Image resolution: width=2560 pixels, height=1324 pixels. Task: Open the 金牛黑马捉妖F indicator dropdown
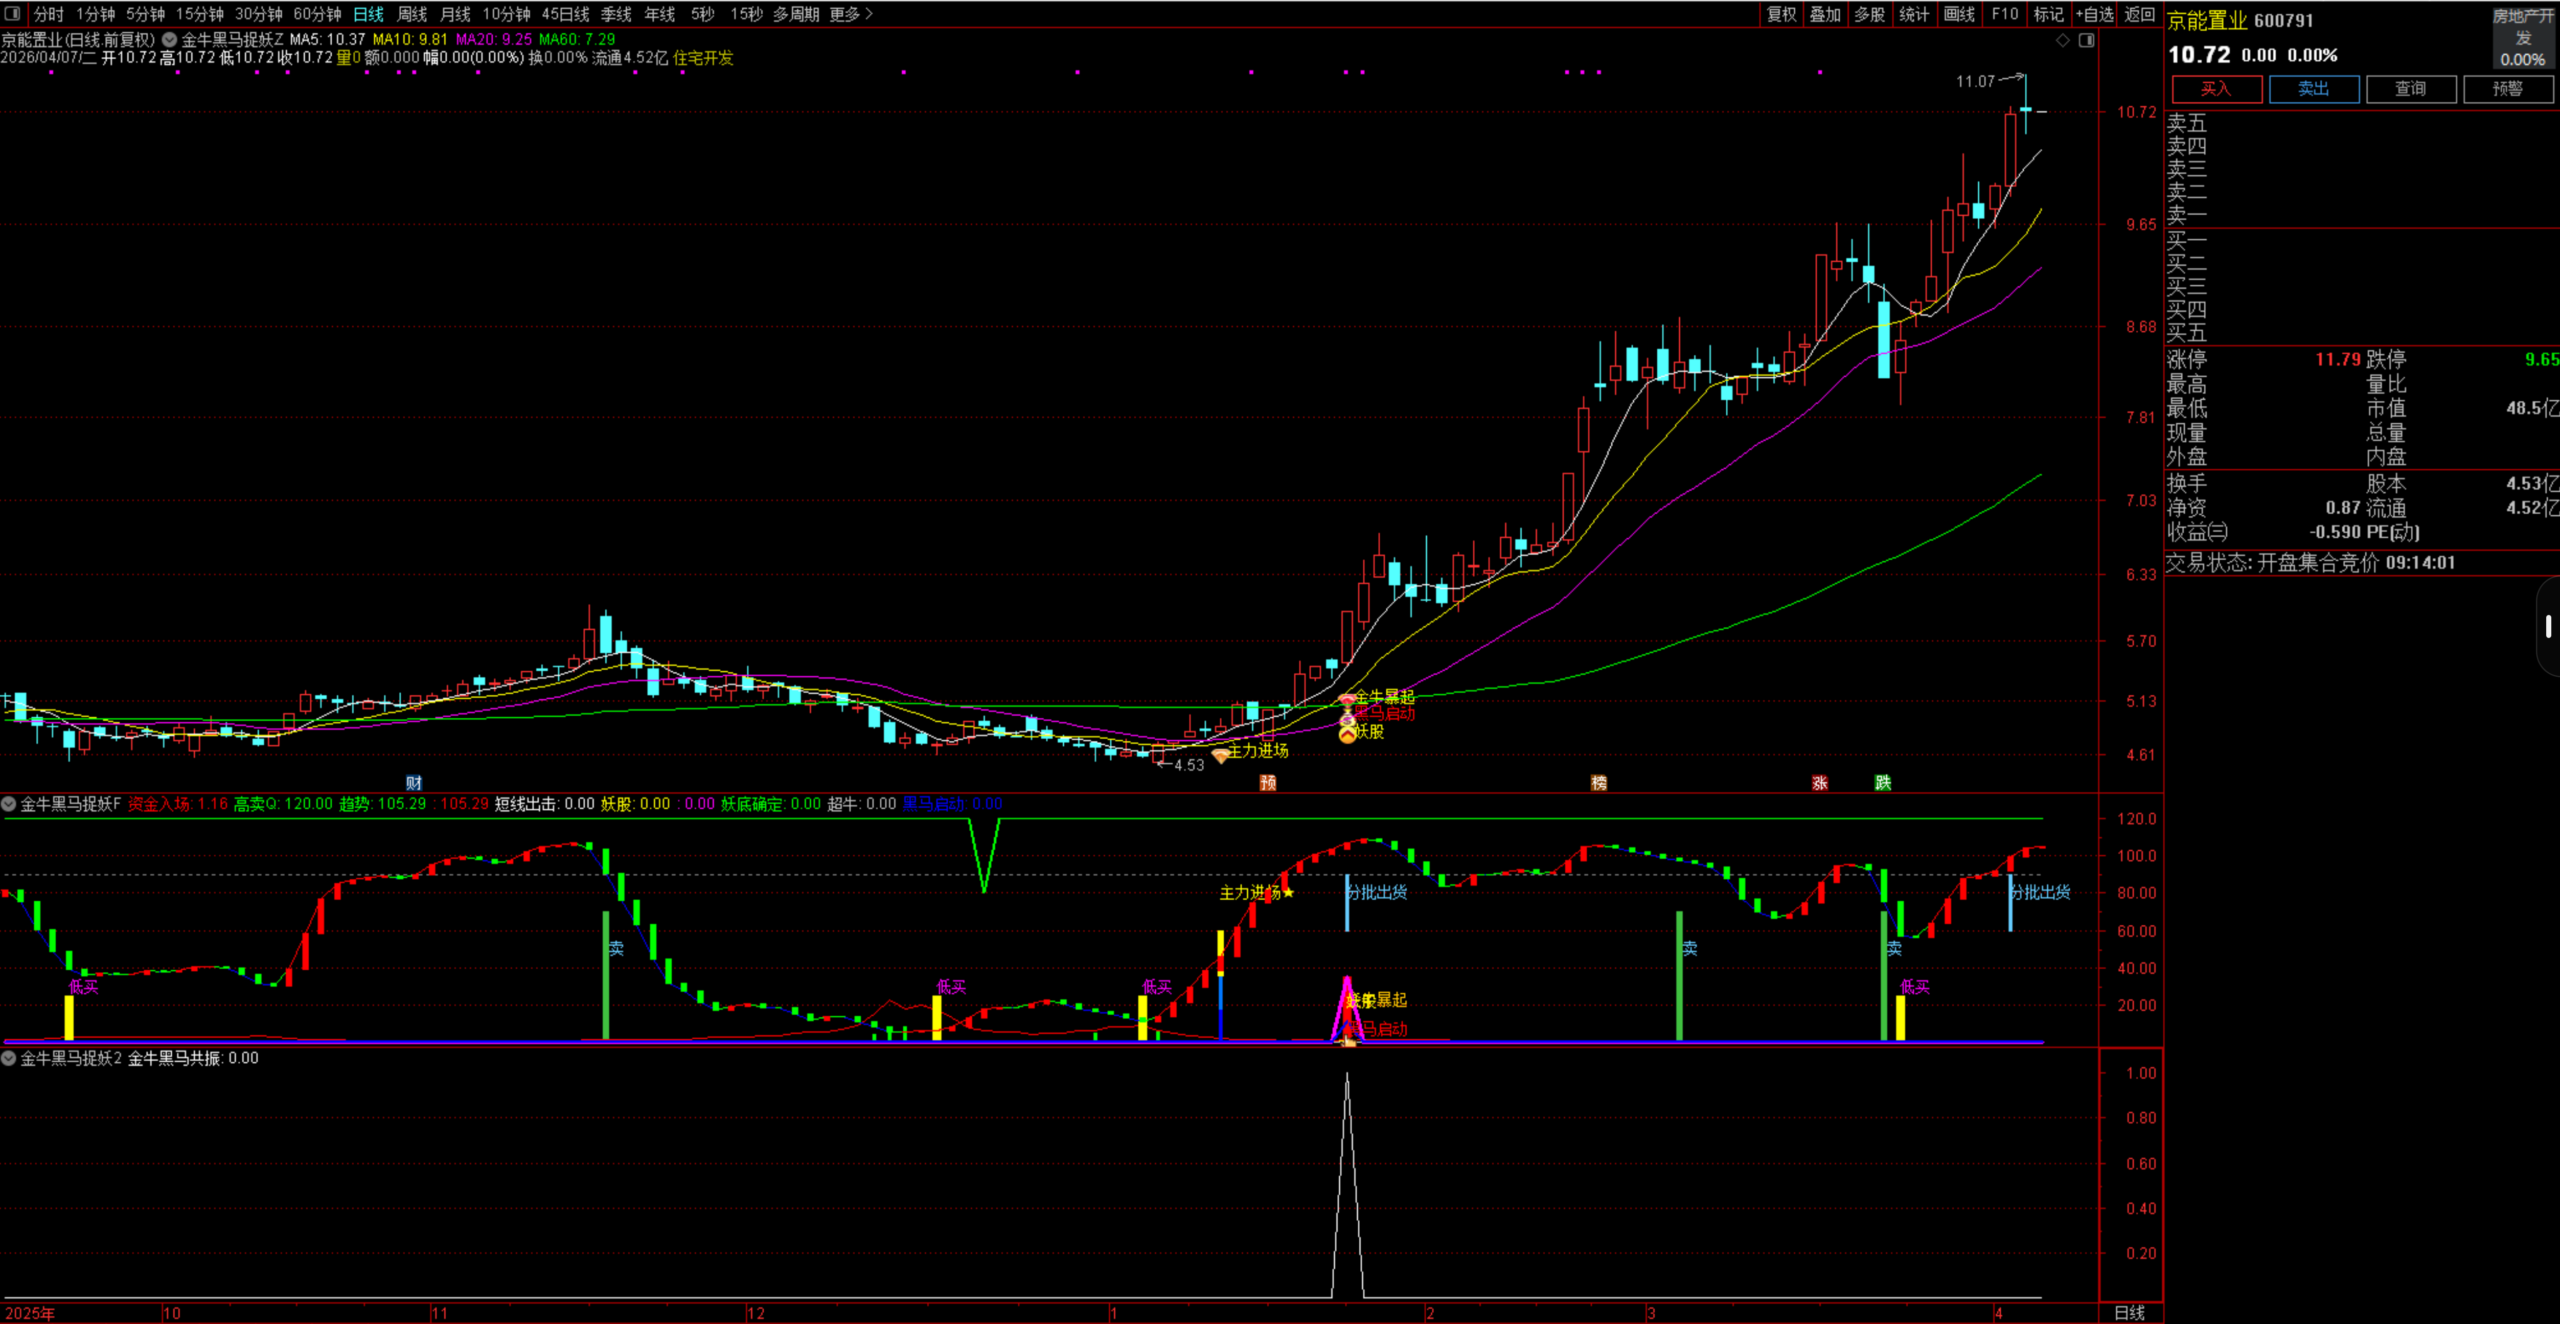click(9, 804)
